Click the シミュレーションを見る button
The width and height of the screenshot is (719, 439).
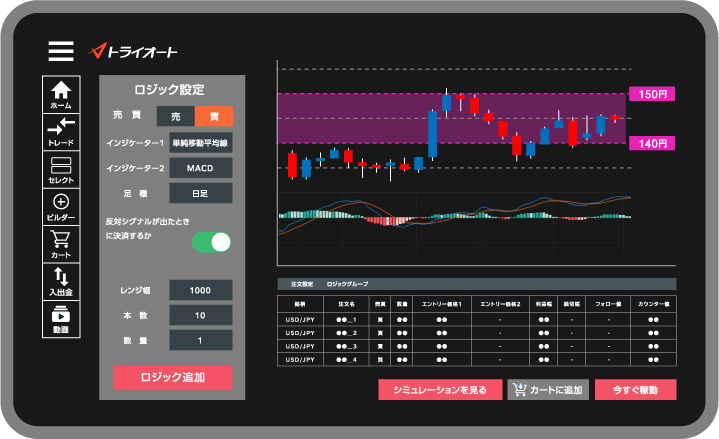pos(439,390)
